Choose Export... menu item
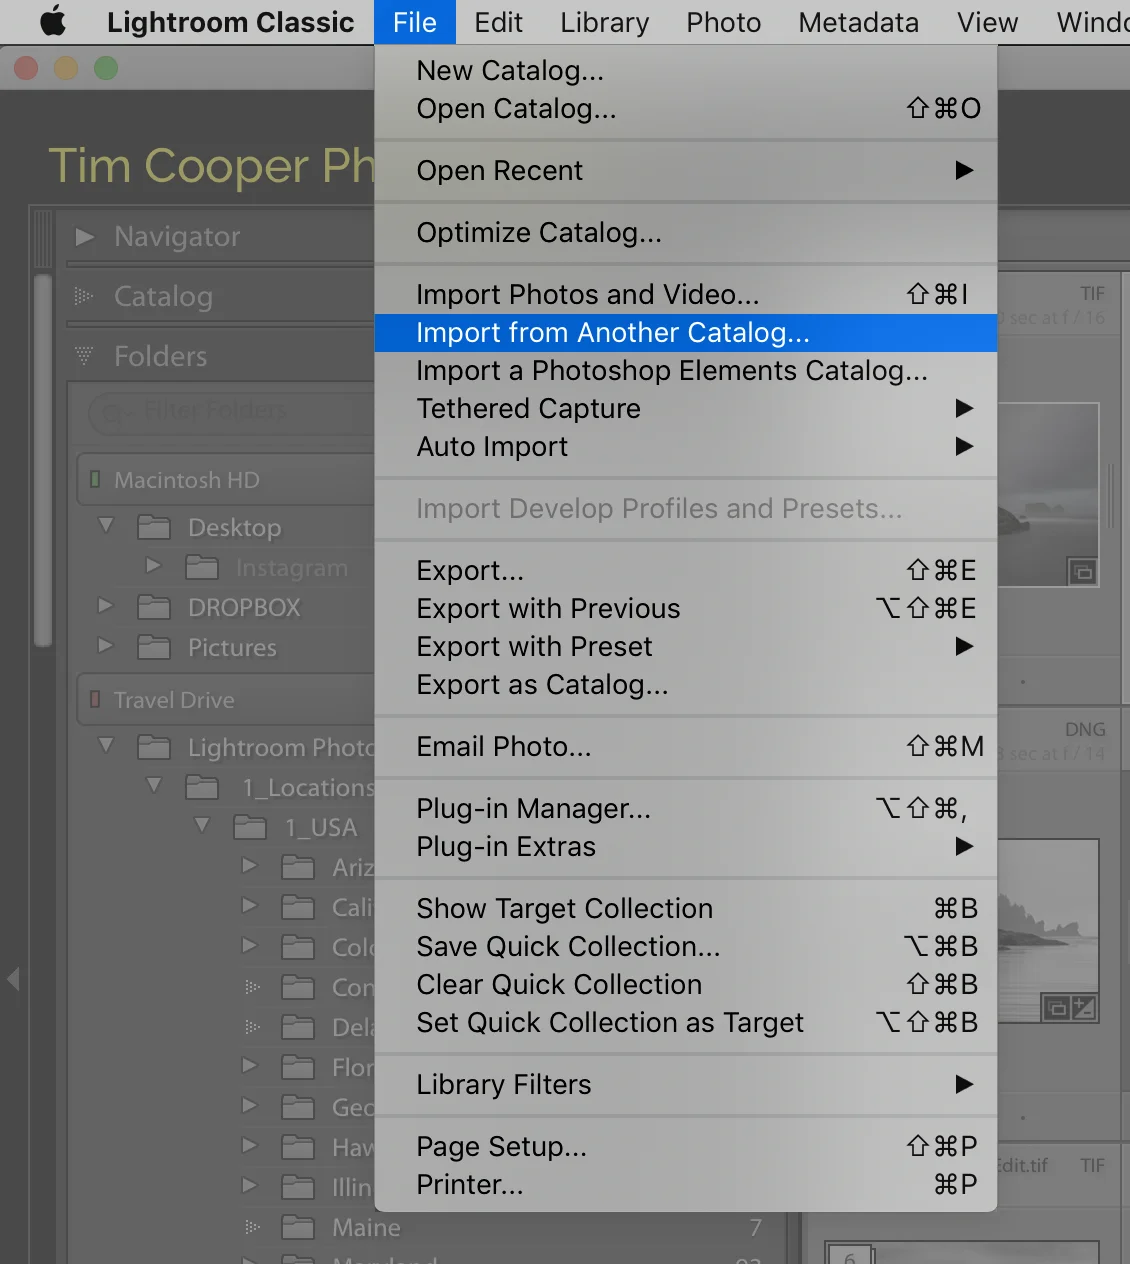The width and height of the screenshot is (1130, 1264). pyautogui.click(x=686, y=571)
